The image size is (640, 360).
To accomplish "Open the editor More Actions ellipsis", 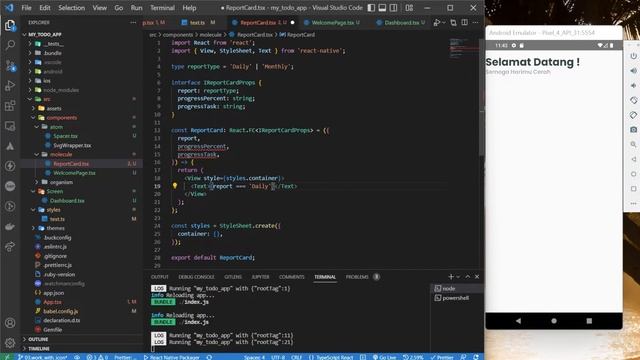I will point(476,22).
